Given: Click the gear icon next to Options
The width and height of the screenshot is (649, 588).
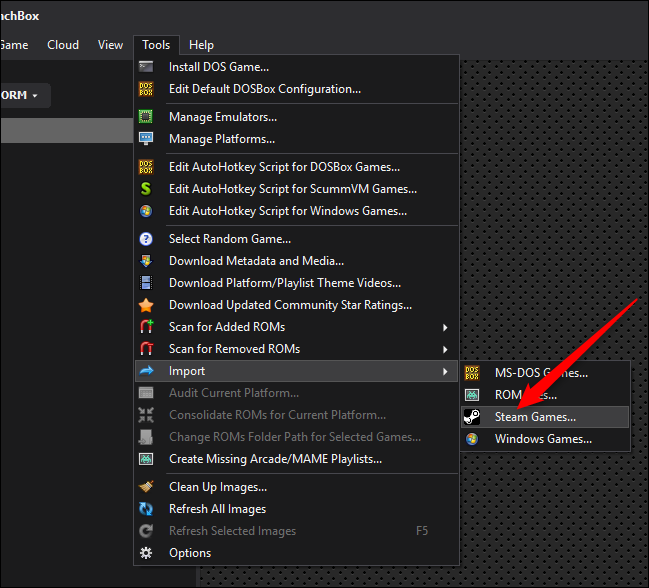Looking at the screenshot, I should click(x=146, y=553).
